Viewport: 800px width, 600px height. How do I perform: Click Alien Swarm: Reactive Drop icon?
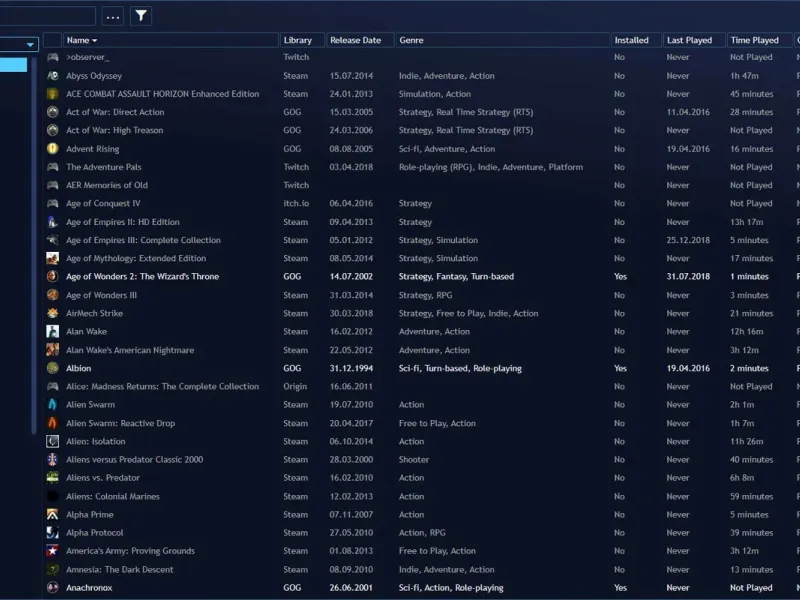pyautogui.click(x=53, y=423)
